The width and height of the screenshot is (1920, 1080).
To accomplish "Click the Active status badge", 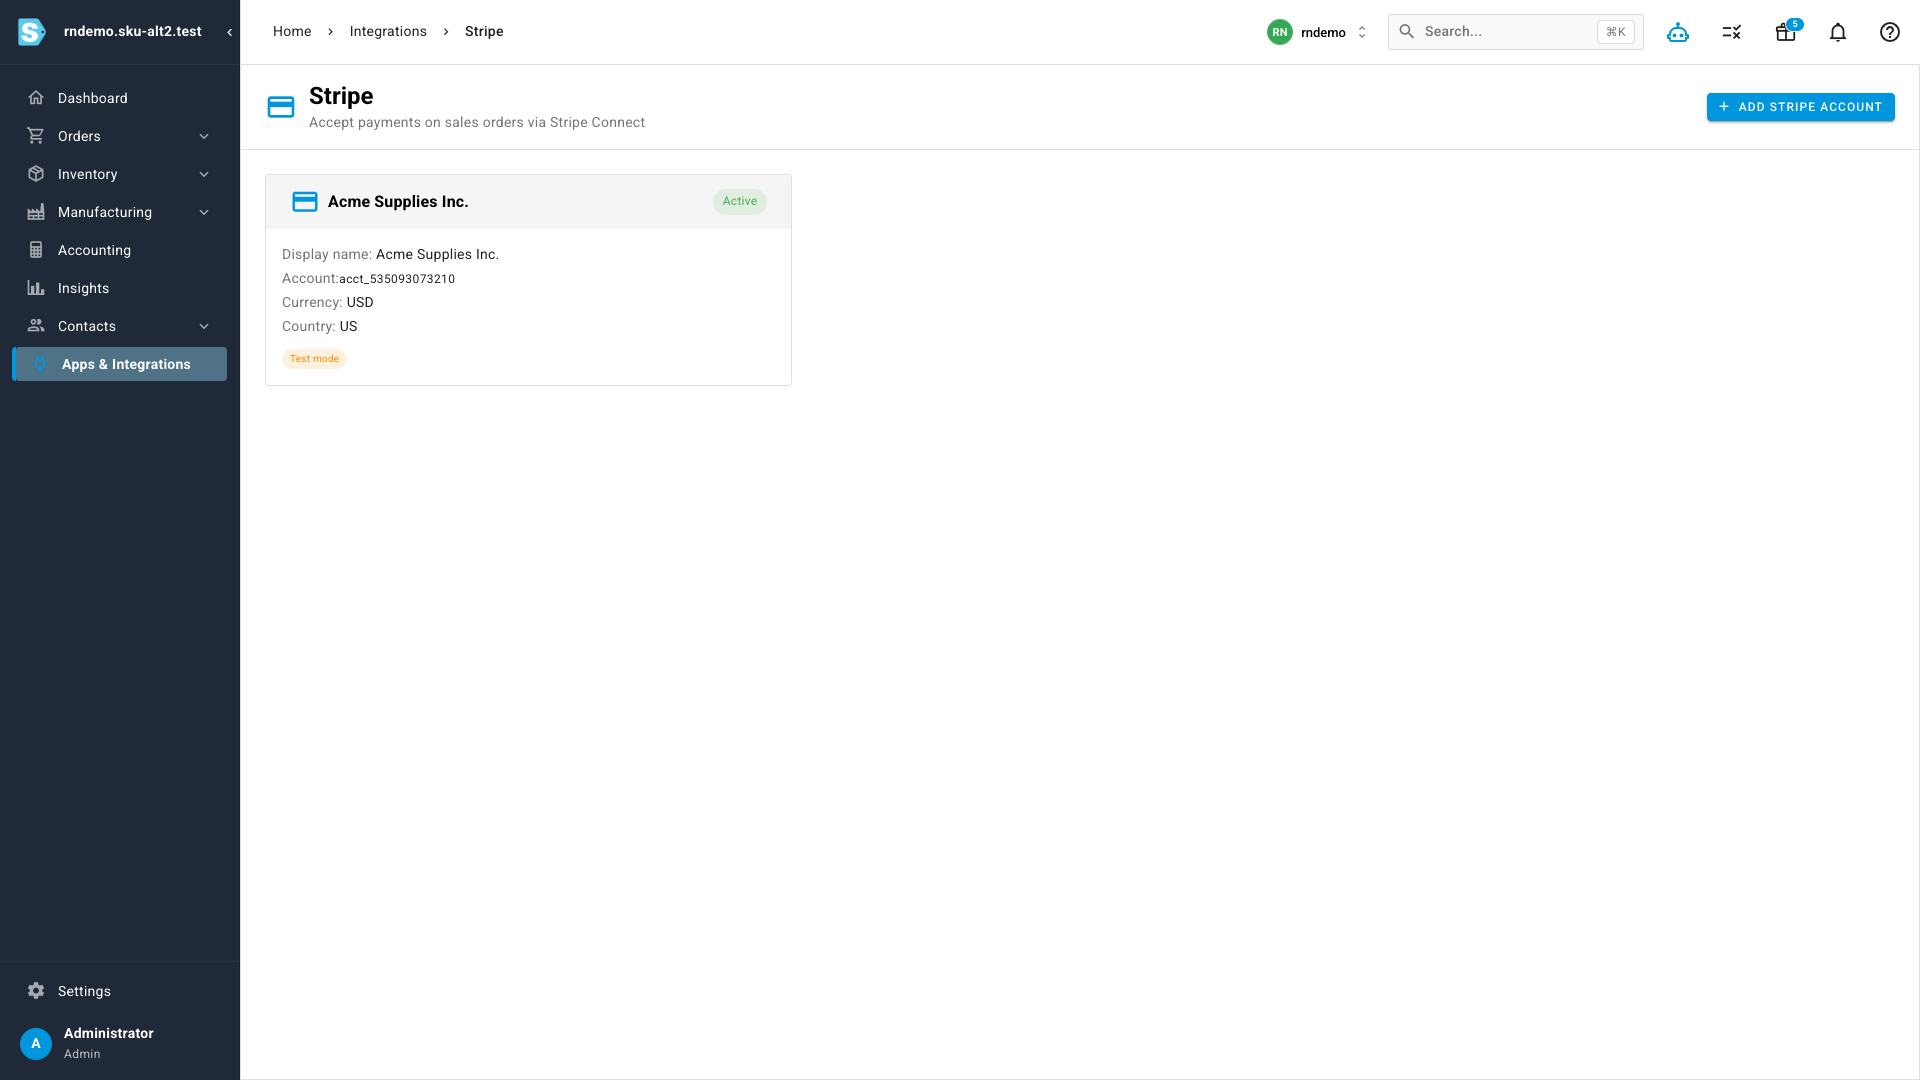I will (x=740, y=202).
